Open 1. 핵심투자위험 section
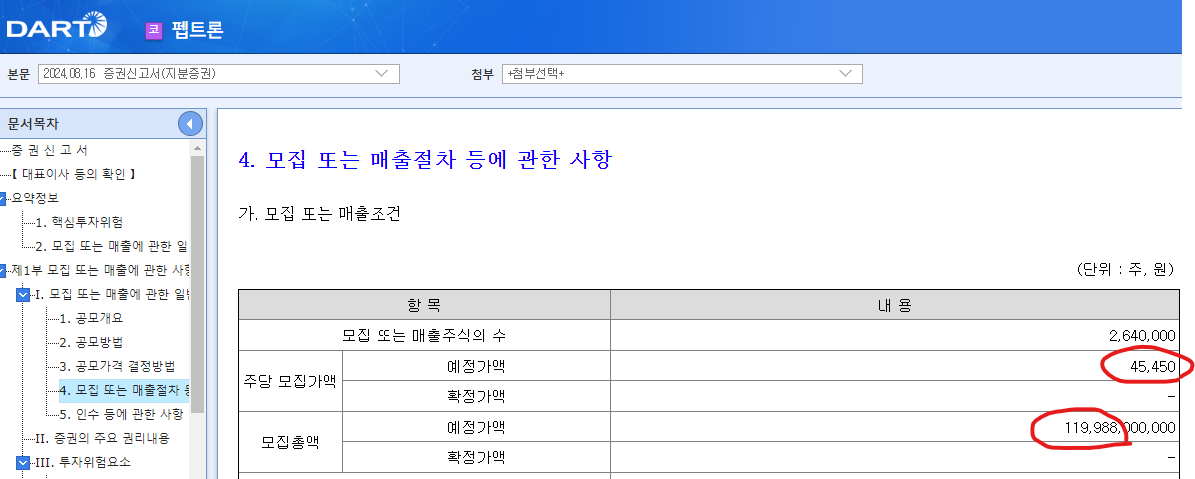 click(78, 222)
